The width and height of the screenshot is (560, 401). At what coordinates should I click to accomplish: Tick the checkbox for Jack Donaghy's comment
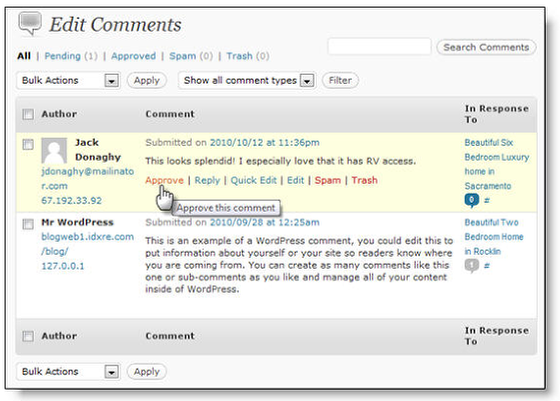click(28, 144)
